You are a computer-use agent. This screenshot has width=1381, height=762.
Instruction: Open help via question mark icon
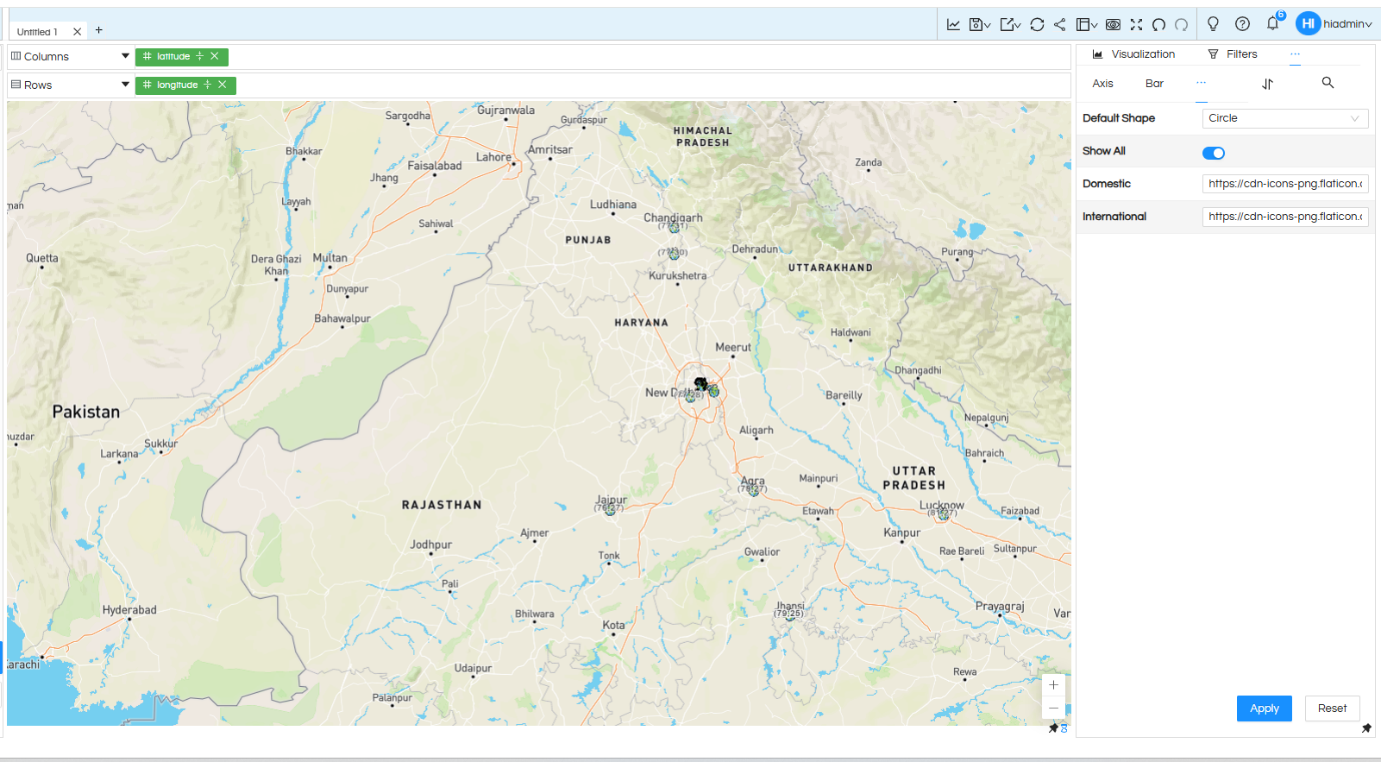(1242, 24)
